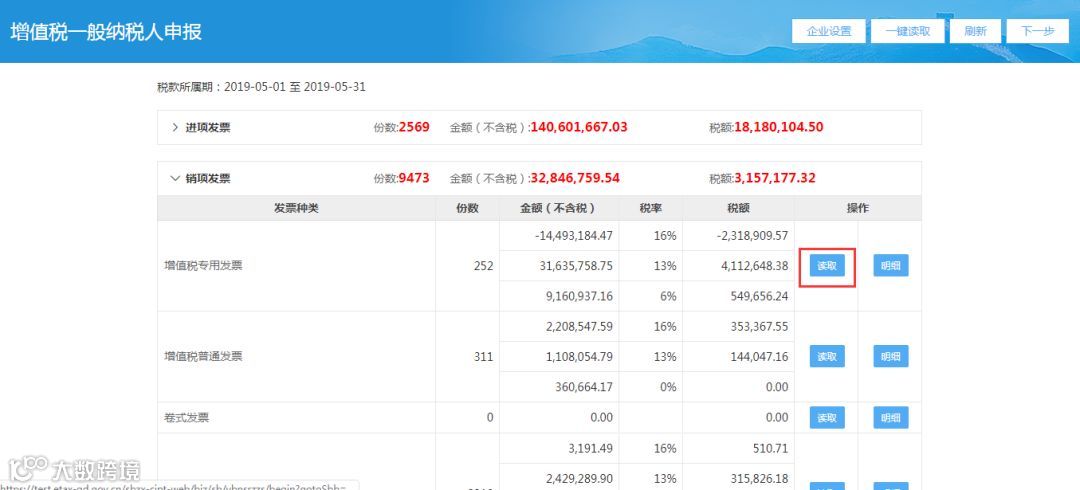
Task: Open 明细 for 增值税普通发票 row
Action: [x=891, y=356]
